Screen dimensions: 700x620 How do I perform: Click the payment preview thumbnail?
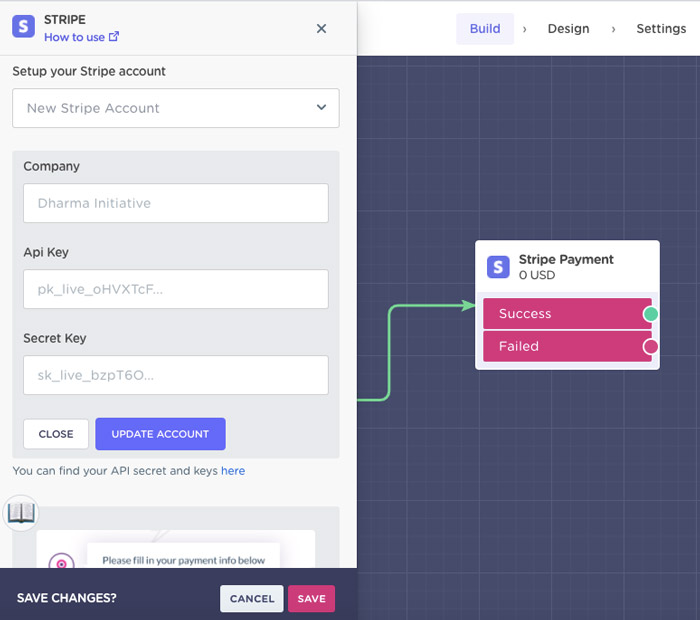tap(176, 549)
